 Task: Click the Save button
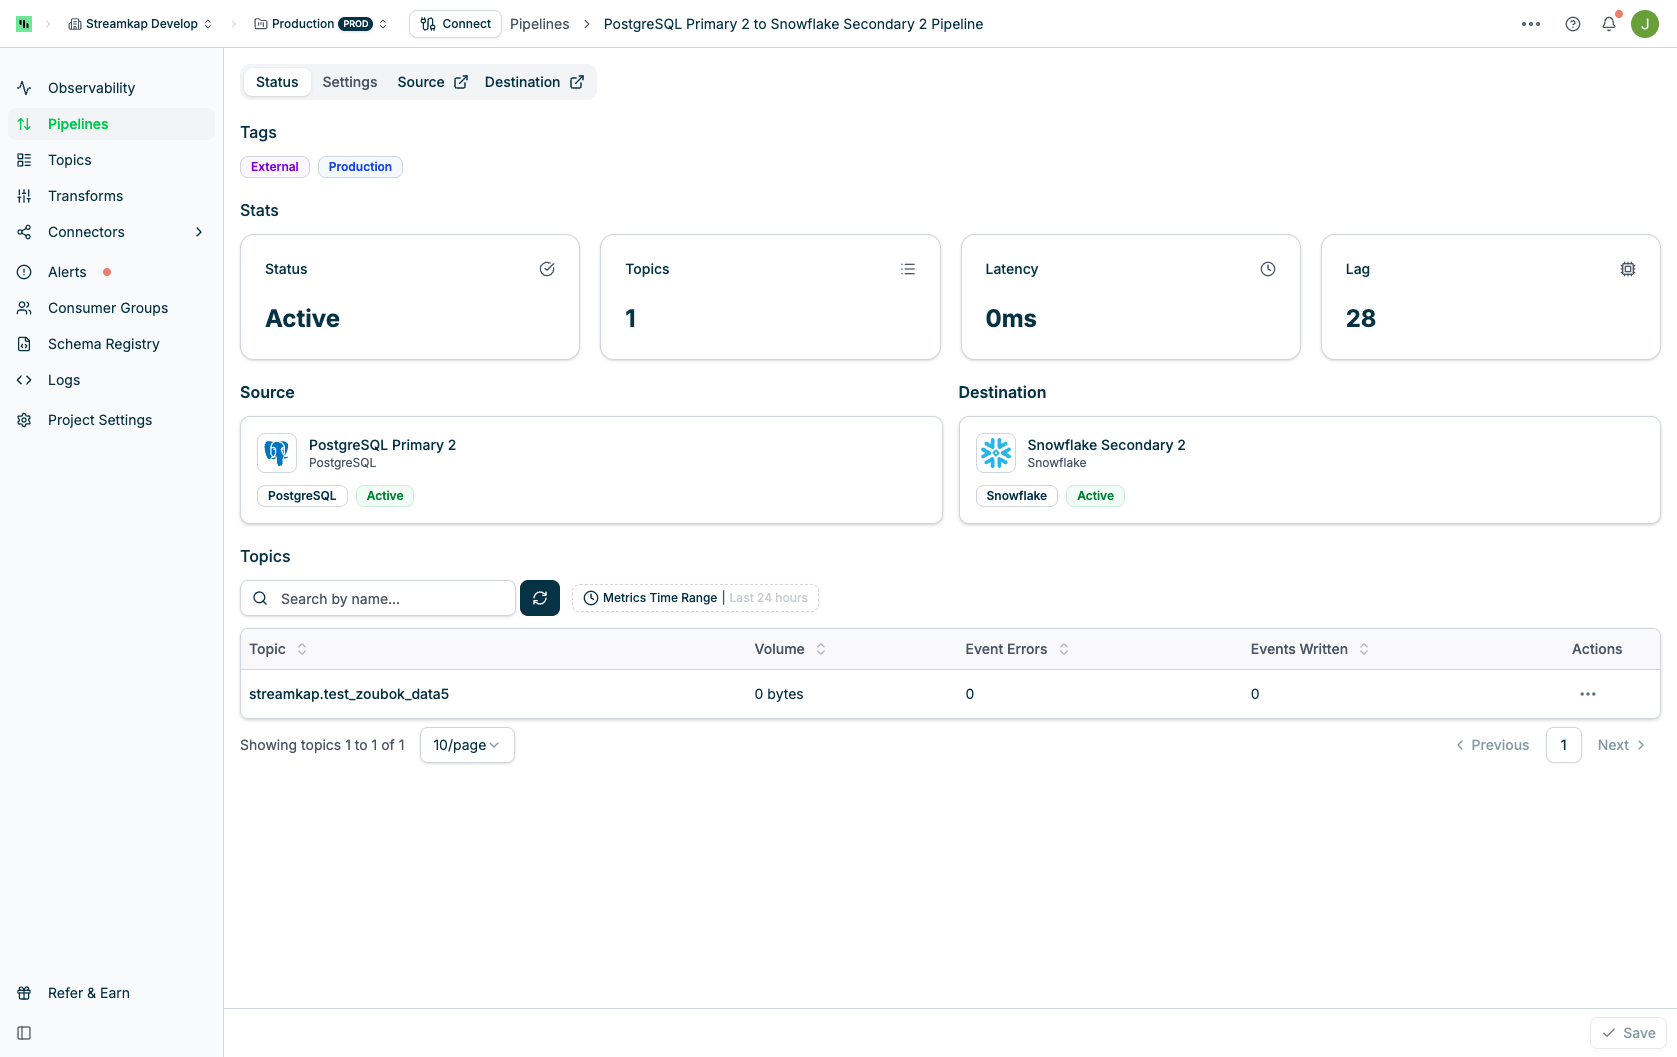1629,1033
